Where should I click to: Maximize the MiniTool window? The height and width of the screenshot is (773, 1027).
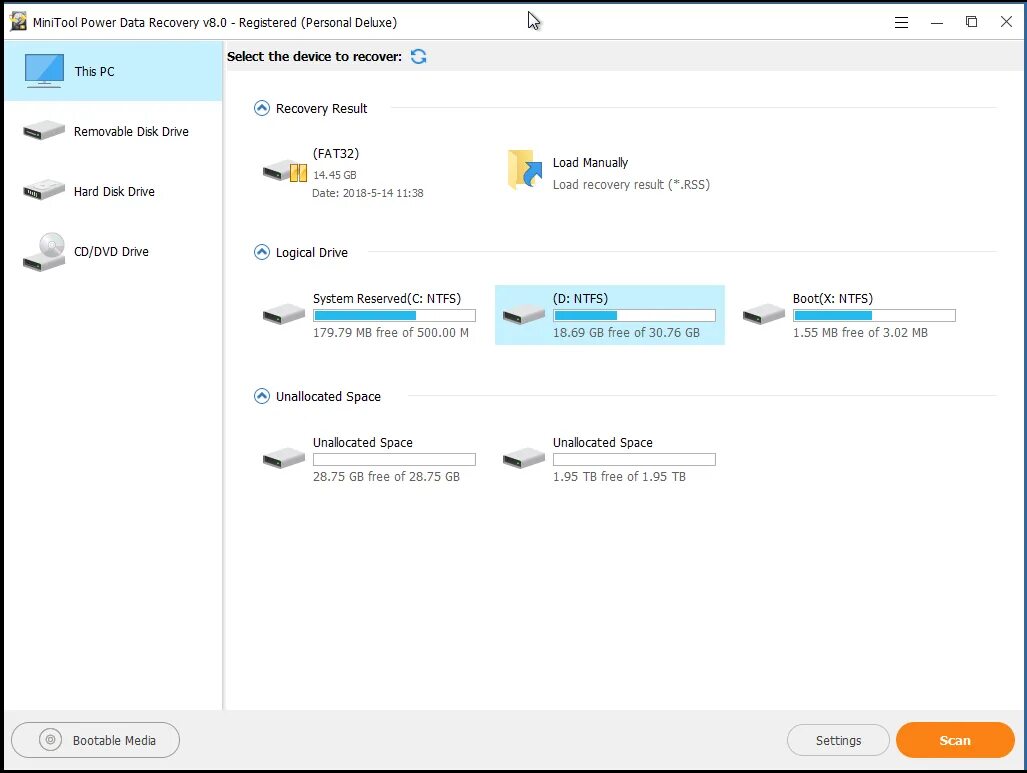[971, 22]
